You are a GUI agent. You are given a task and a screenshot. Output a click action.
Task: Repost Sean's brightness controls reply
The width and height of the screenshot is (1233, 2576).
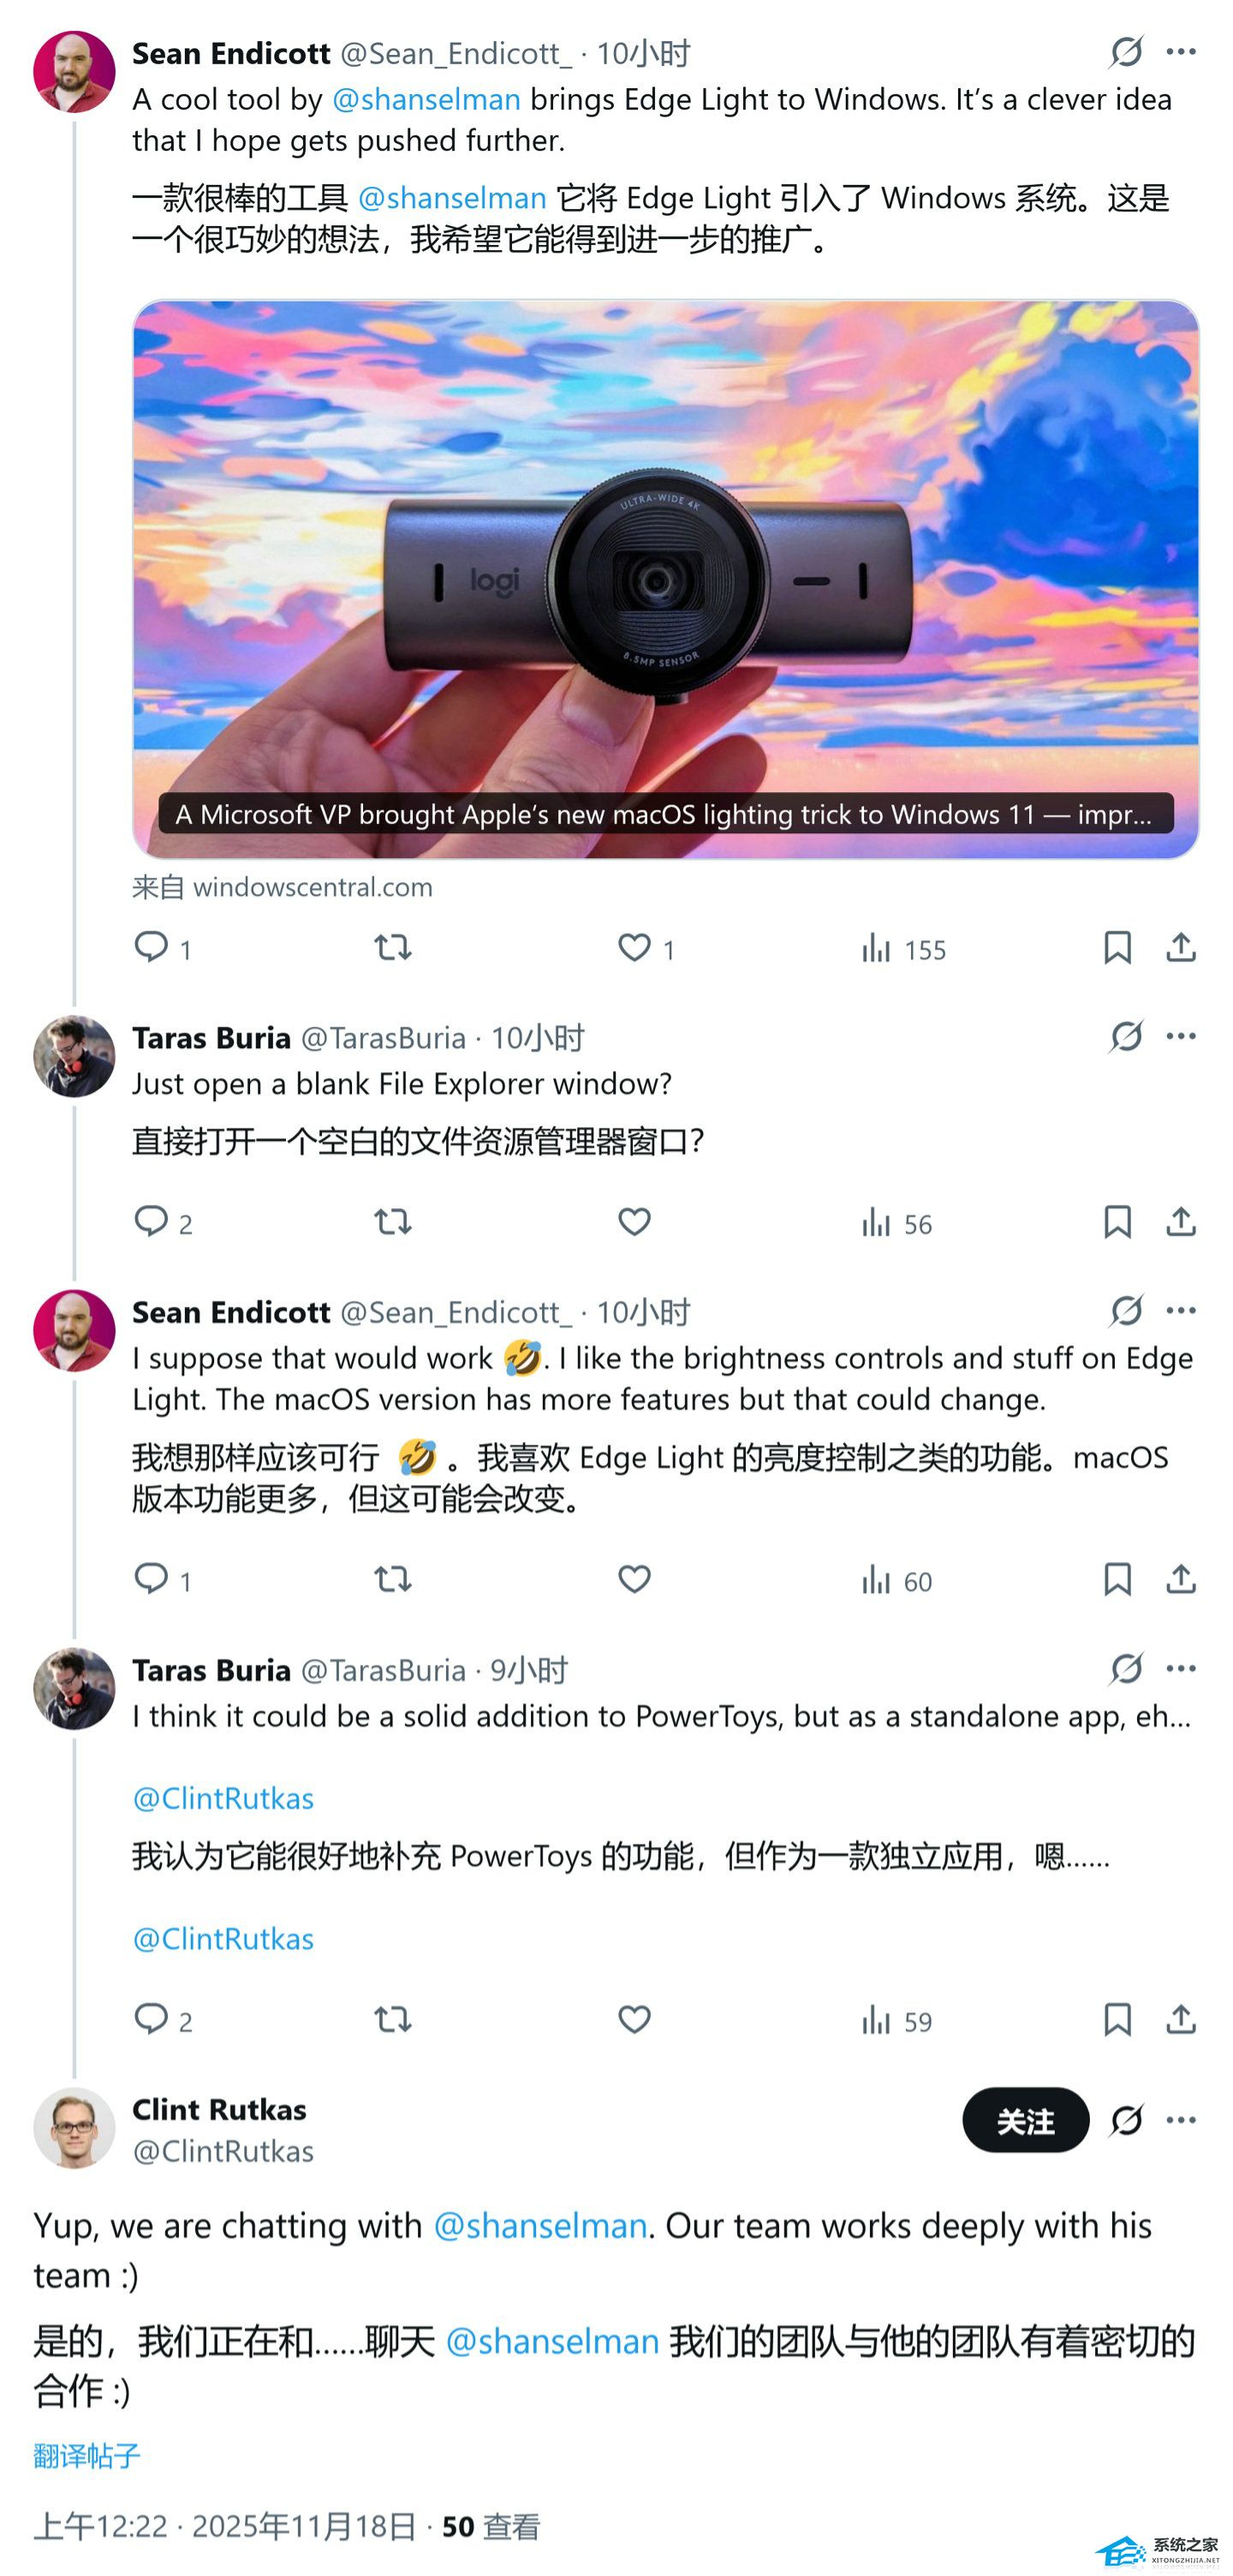click(x=393, y=1580)
